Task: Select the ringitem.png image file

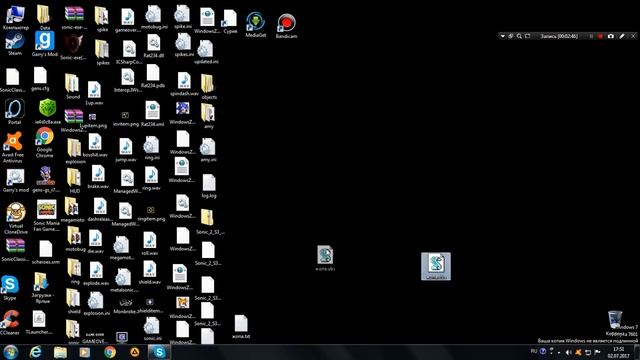Action: coord(151,213)
